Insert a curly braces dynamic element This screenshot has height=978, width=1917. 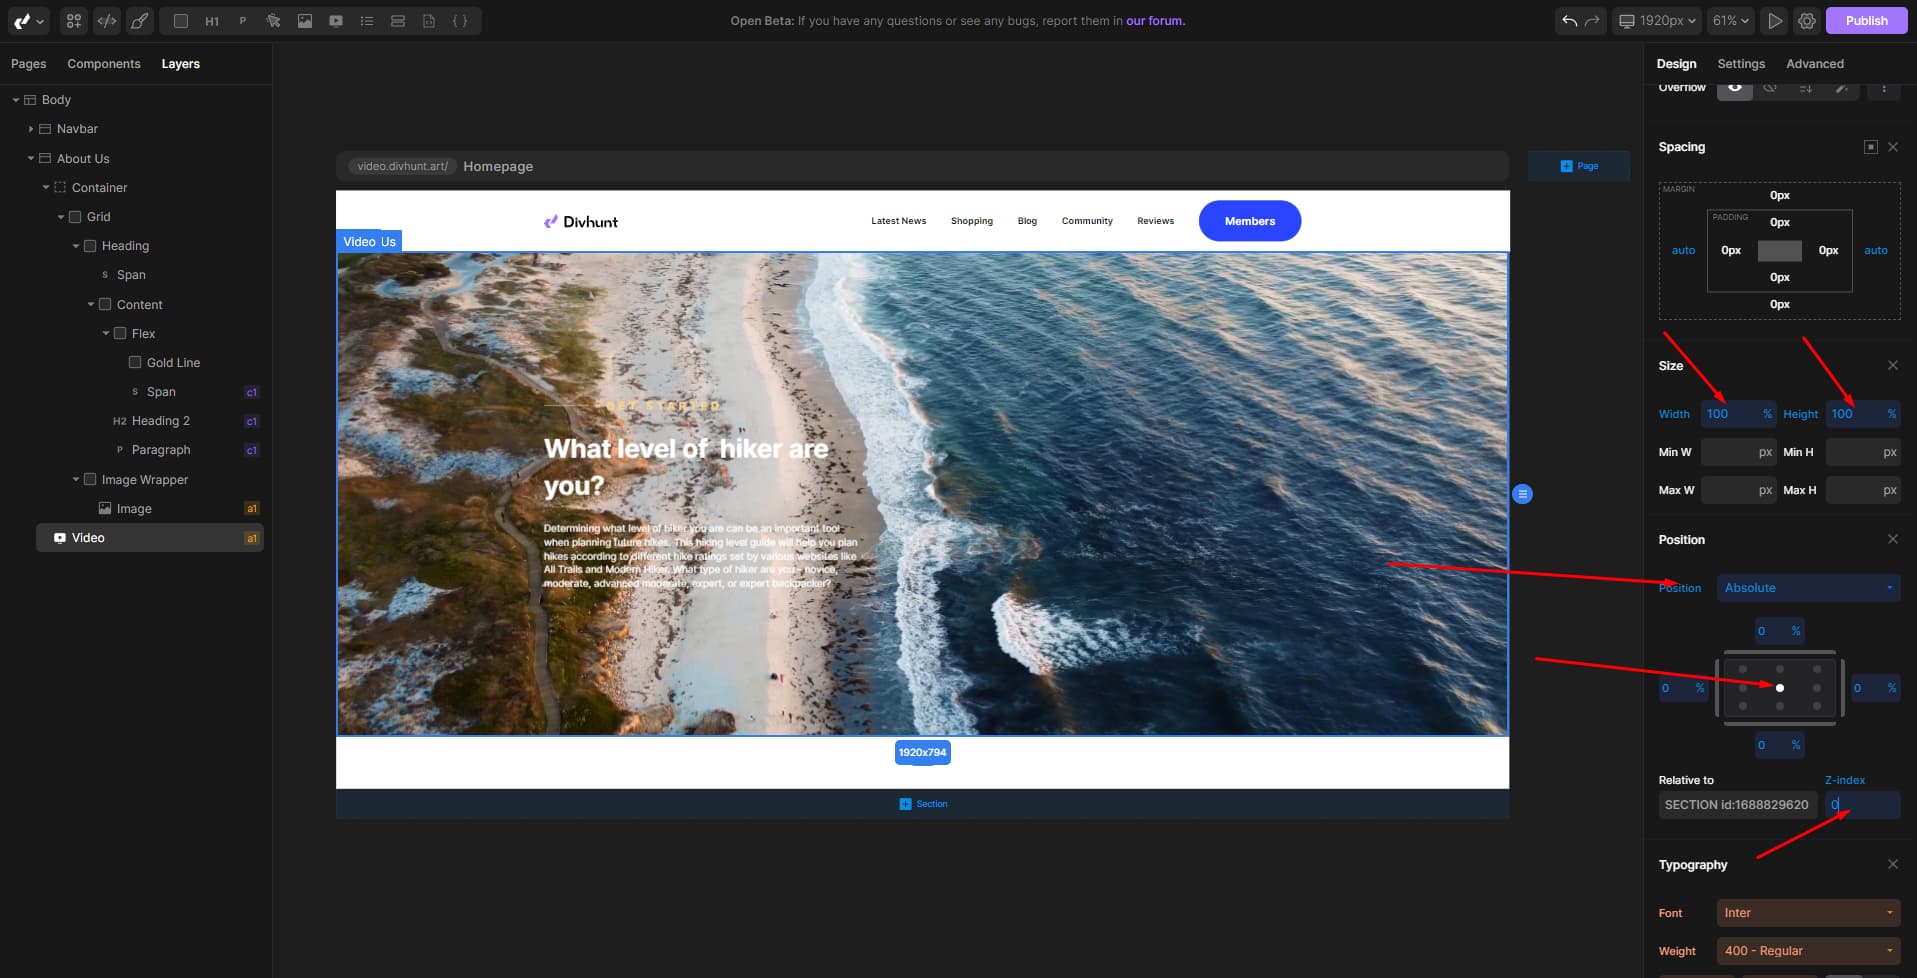[x=460, y=20]
